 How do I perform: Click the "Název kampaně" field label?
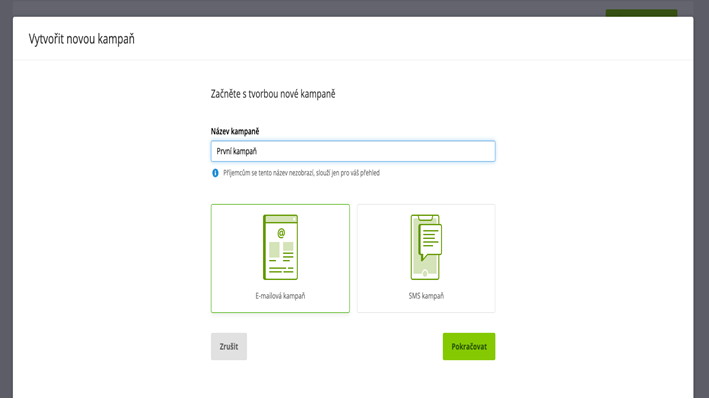tap(235, 131)
